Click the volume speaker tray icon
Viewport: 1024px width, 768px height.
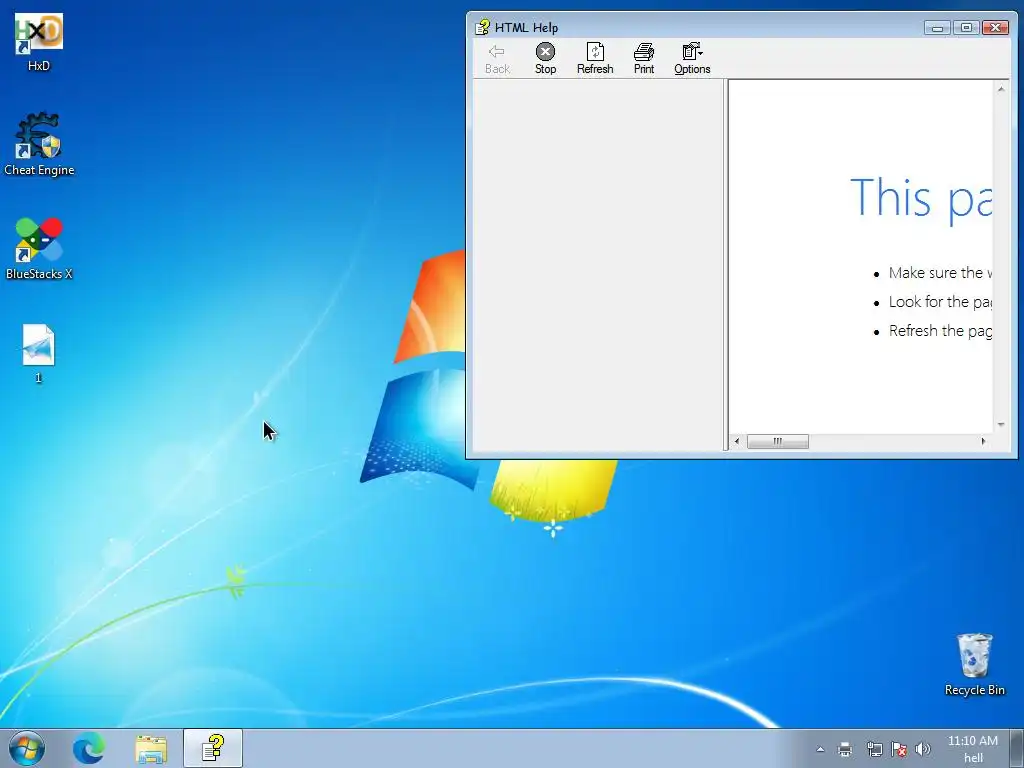coord(923,749)
